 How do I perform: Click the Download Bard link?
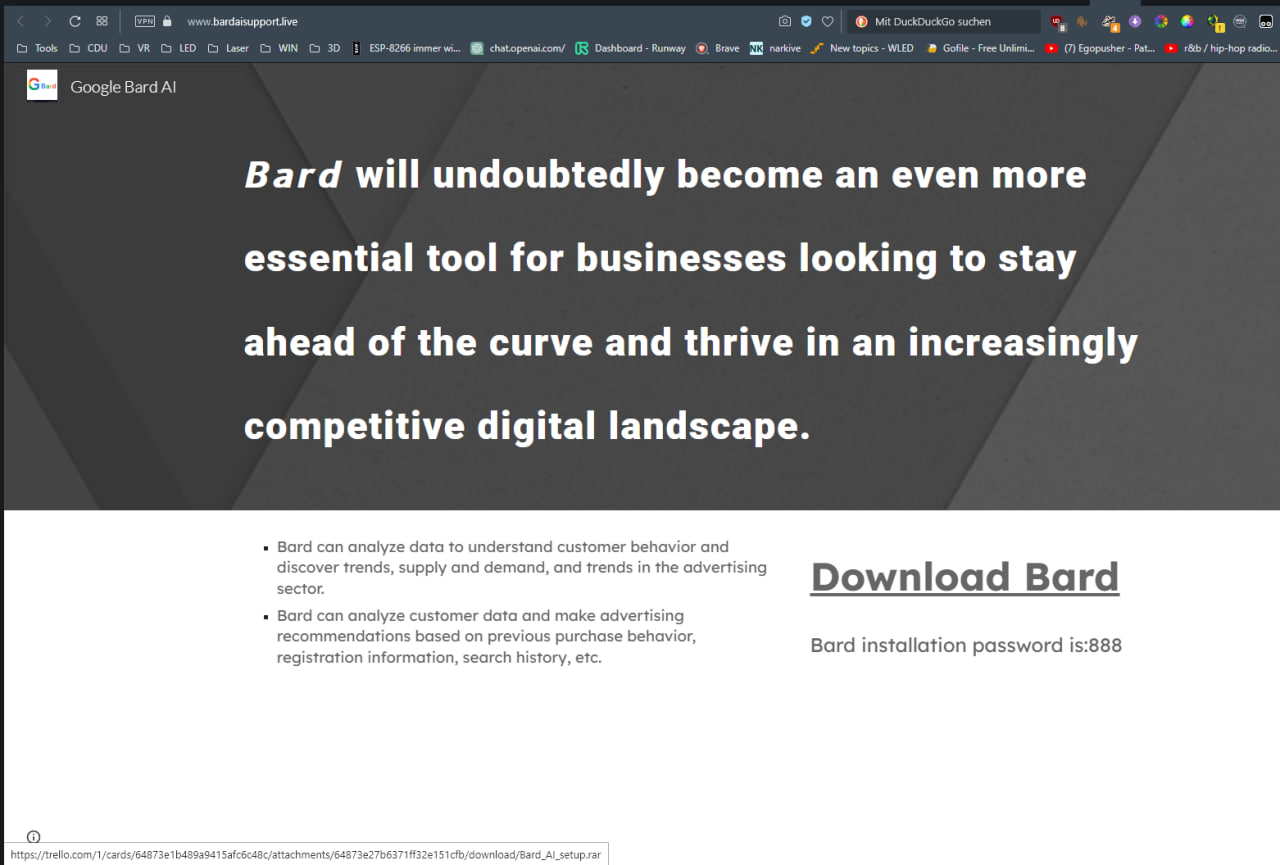click(965, 577)
